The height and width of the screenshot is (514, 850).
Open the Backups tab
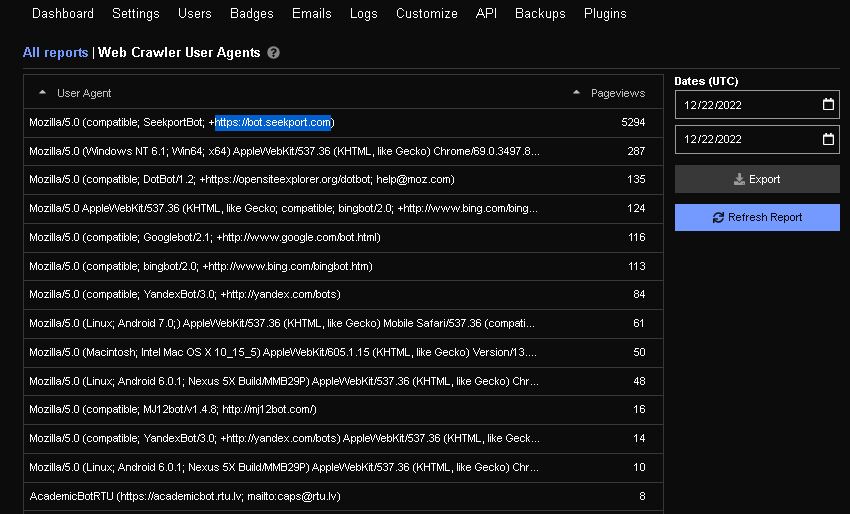pyautogui.click(x=540, y=14)
